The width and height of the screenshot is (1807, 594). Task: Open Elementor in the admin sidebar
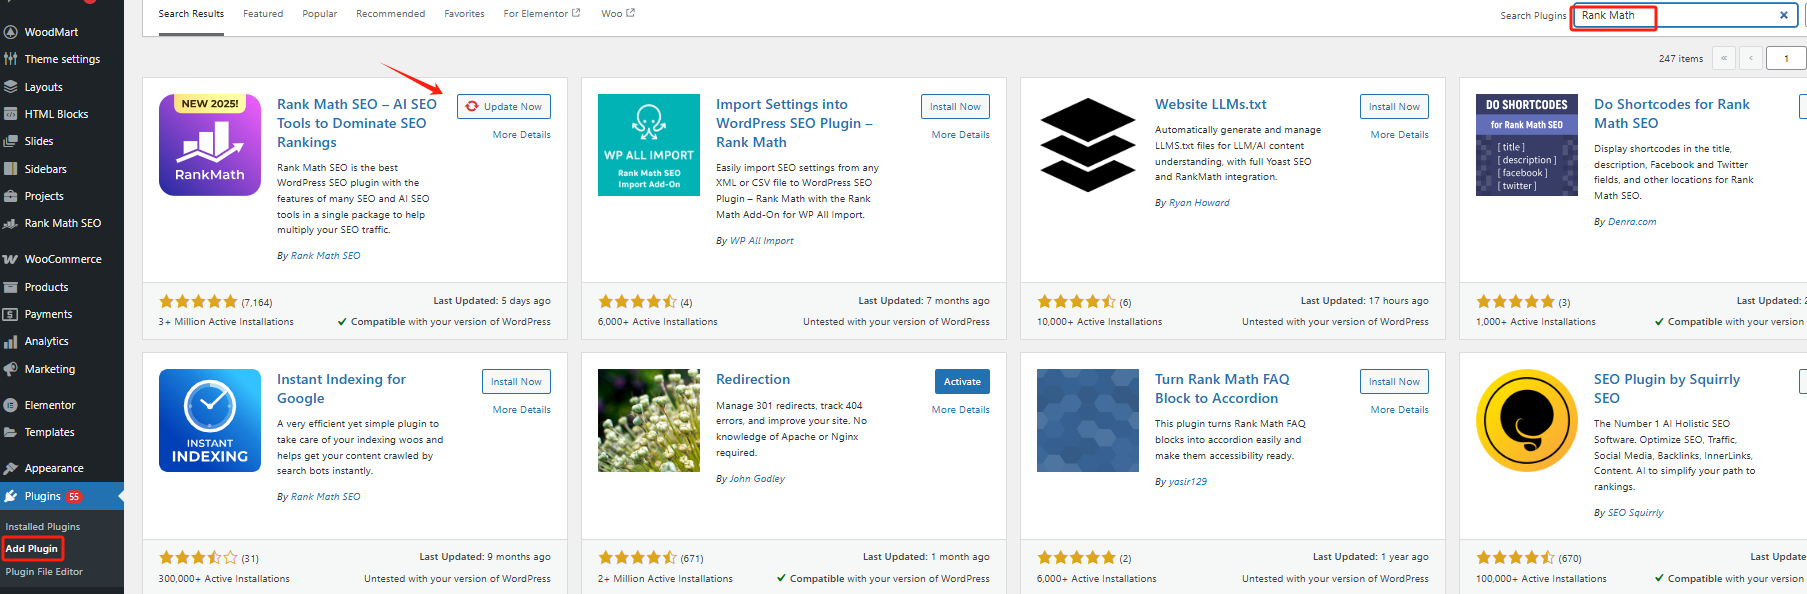50,405
